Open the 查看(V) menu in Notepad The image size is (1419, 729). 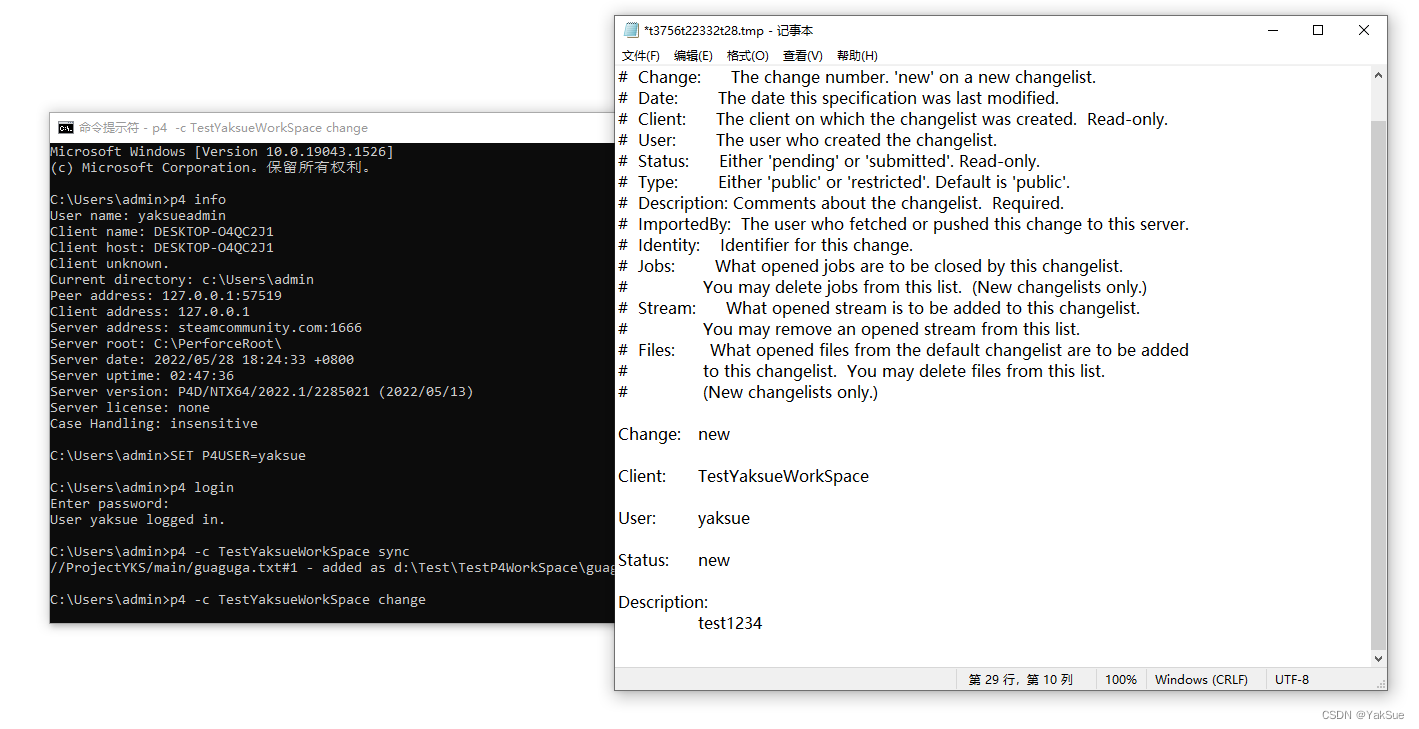(x=801, y=55)
